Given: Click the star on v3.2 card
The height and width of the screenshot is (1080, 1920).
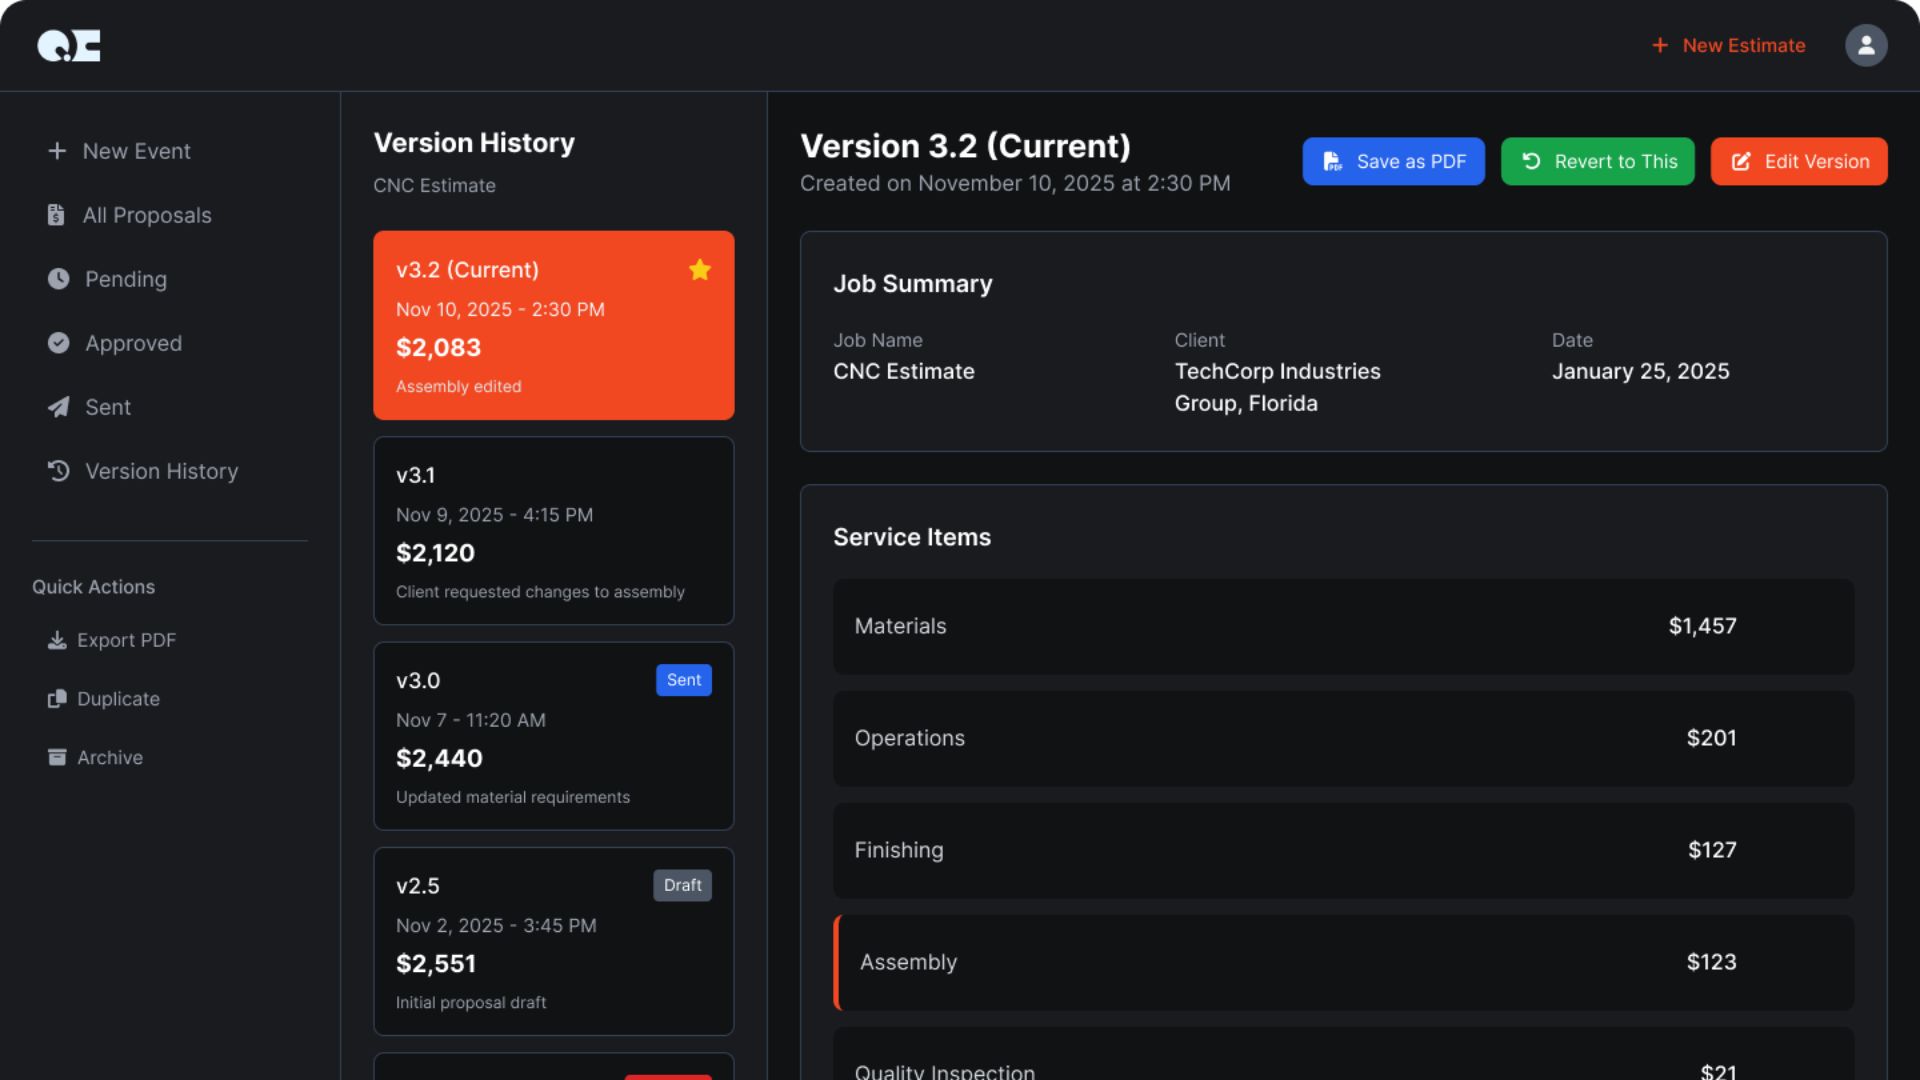Looking at the screenshot, I should [700, 270].
